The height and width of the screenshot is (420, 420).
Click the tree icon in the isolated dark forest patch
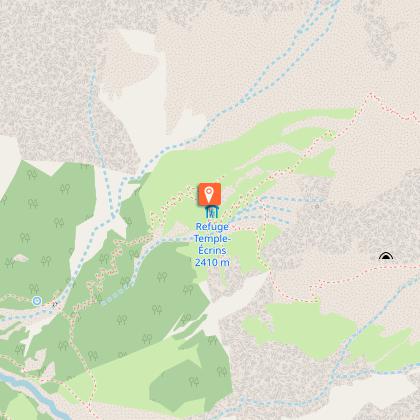pos(194,382)
